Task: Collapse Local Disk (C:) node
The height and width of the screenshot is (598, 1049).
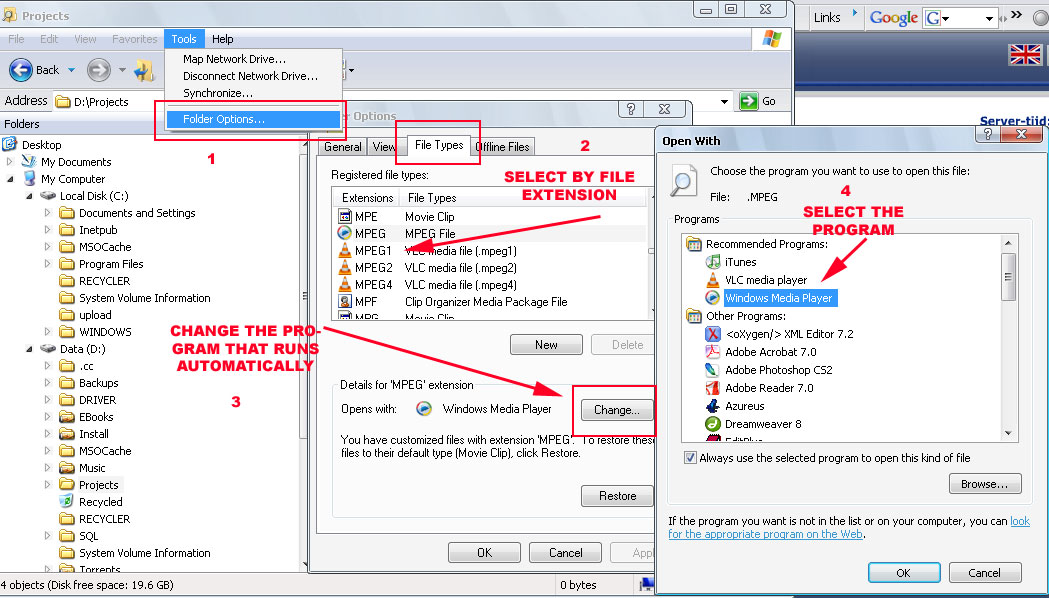Action: tap(29, 196)
